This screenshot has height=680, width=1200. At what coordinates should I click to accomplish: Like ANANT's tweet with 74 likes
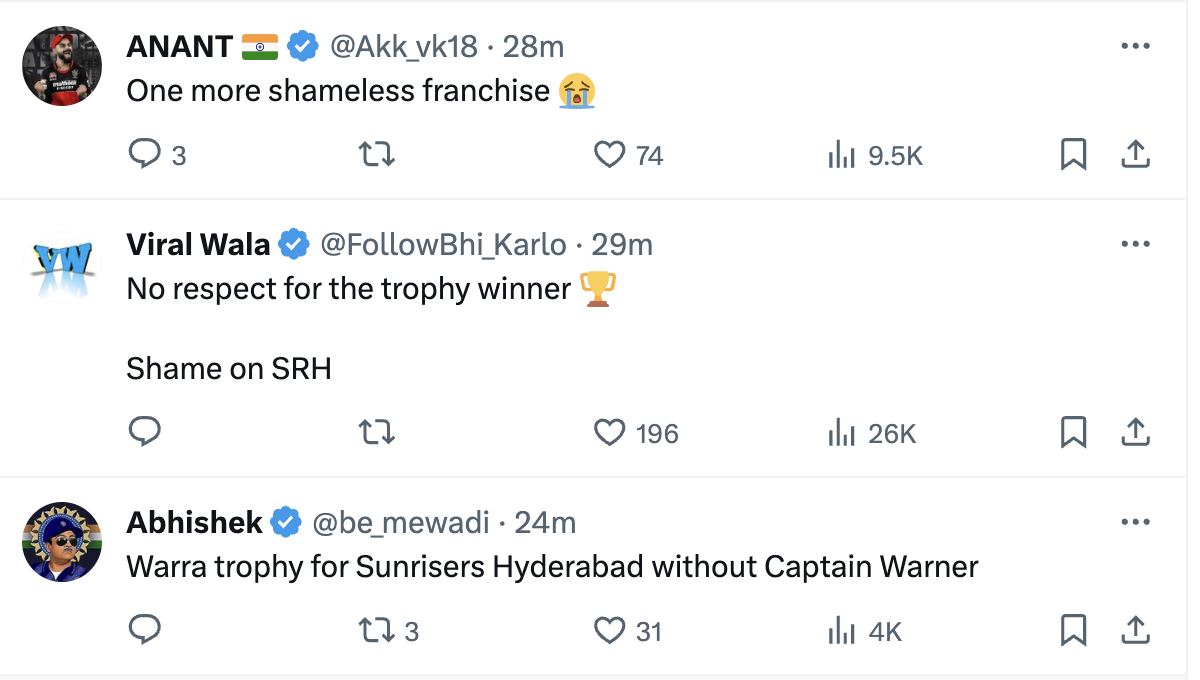610,154
